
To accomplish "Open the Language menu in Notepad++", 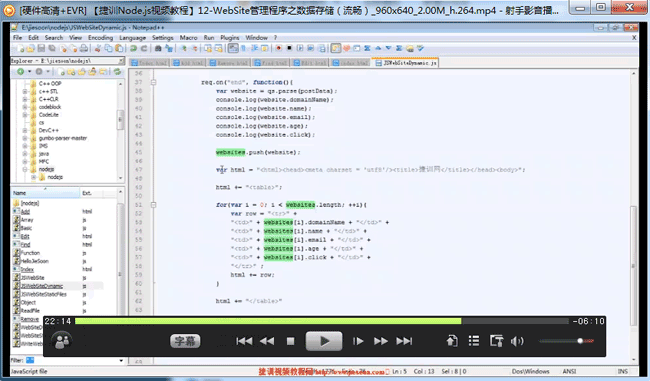I will tap(132, 37).
